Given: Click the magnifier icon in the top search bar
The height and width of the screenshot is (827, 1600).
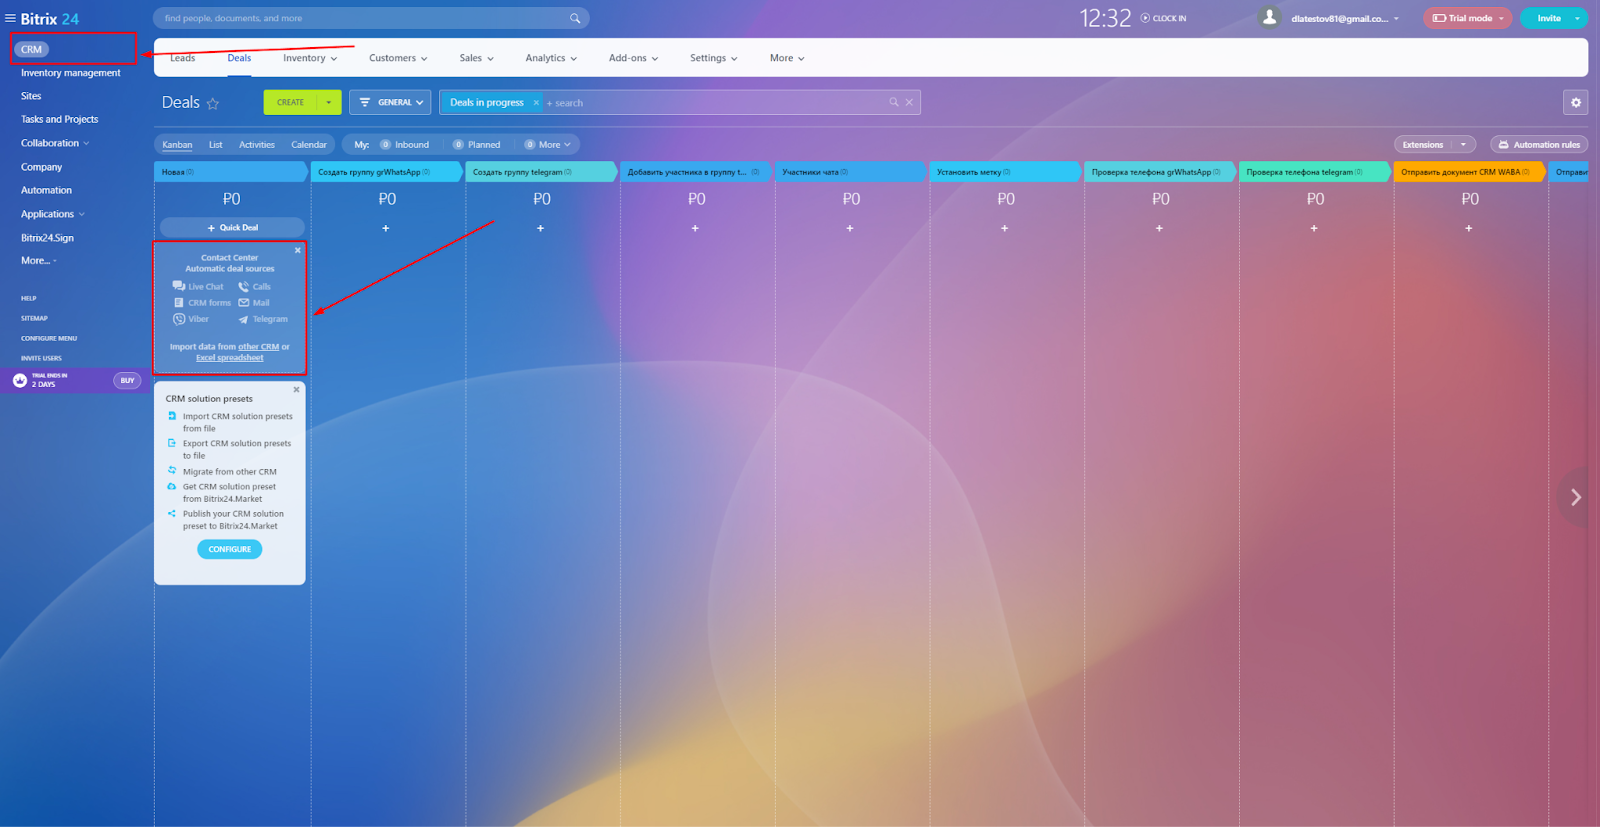Looking at the screenshot, I should pyautogui.click(x=575, y=18).
